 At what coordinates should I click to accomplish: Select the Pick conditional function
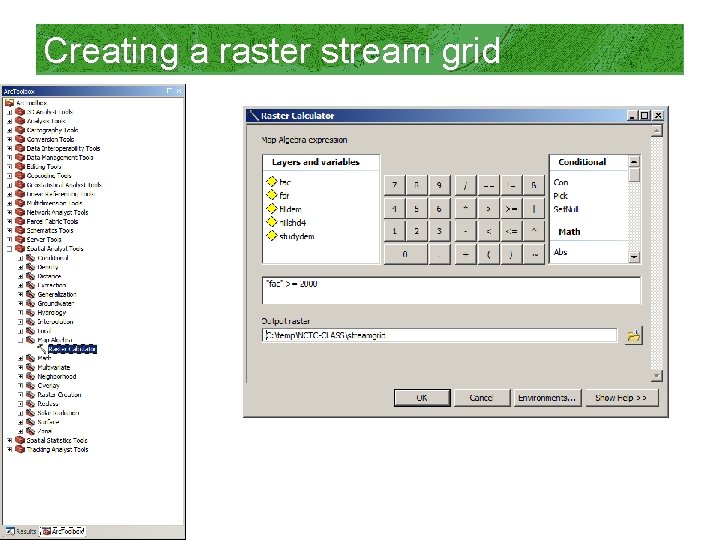pos(561,196)
